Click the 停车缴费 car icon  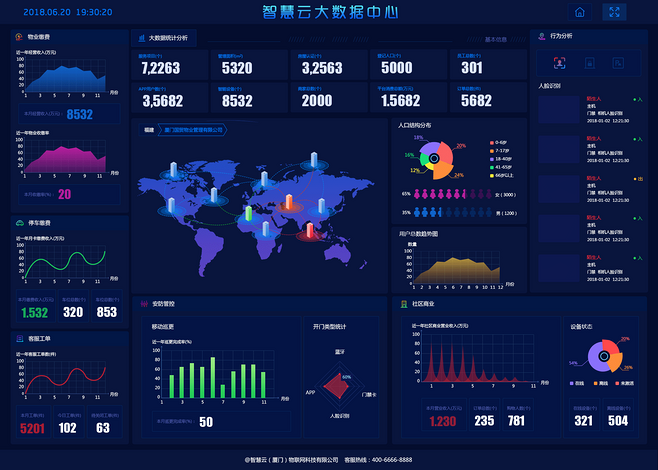20,223
